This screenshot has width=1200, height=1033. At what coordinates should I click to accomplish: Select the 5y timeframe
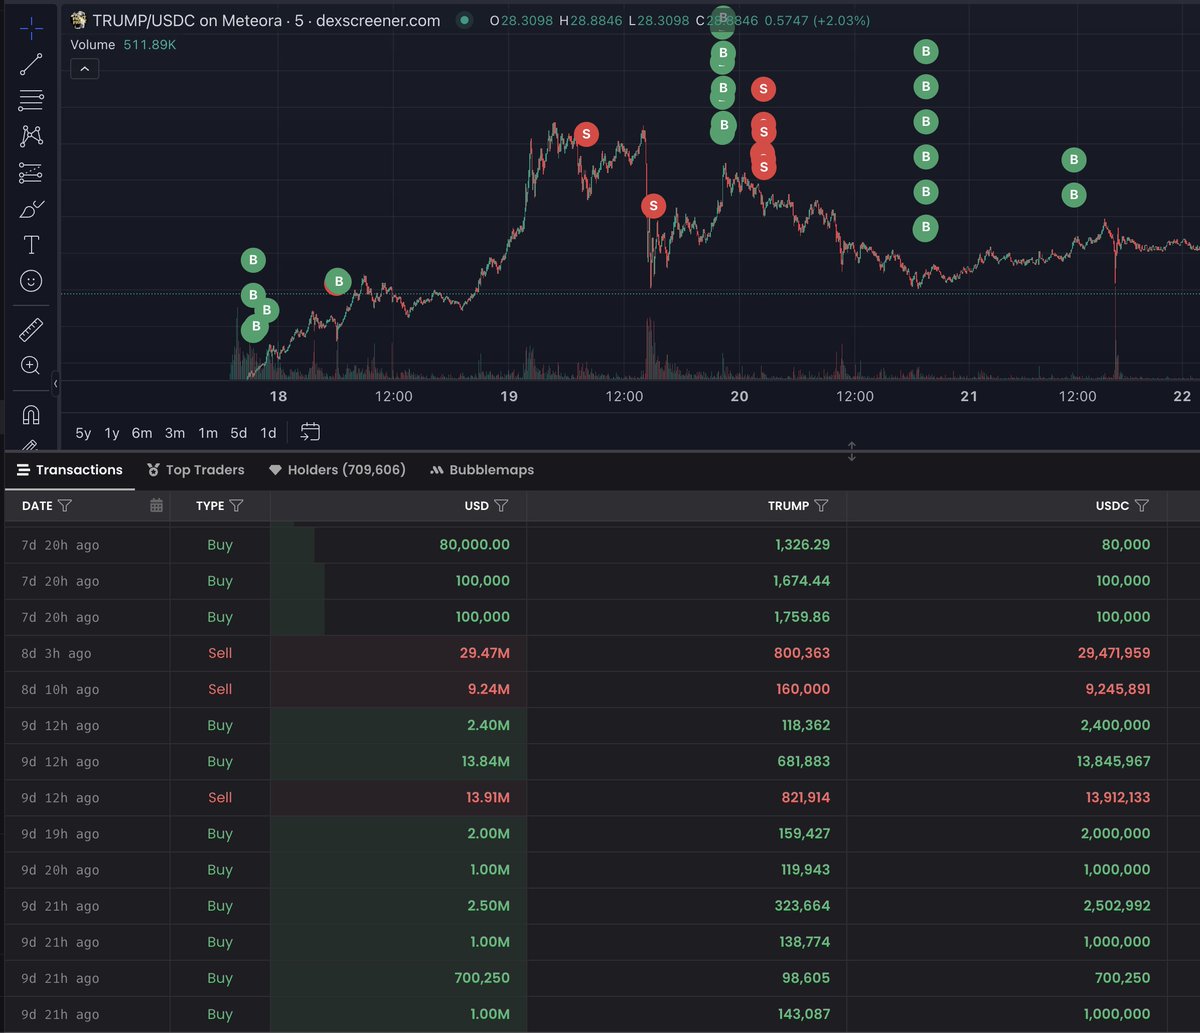tap(83, 433)
